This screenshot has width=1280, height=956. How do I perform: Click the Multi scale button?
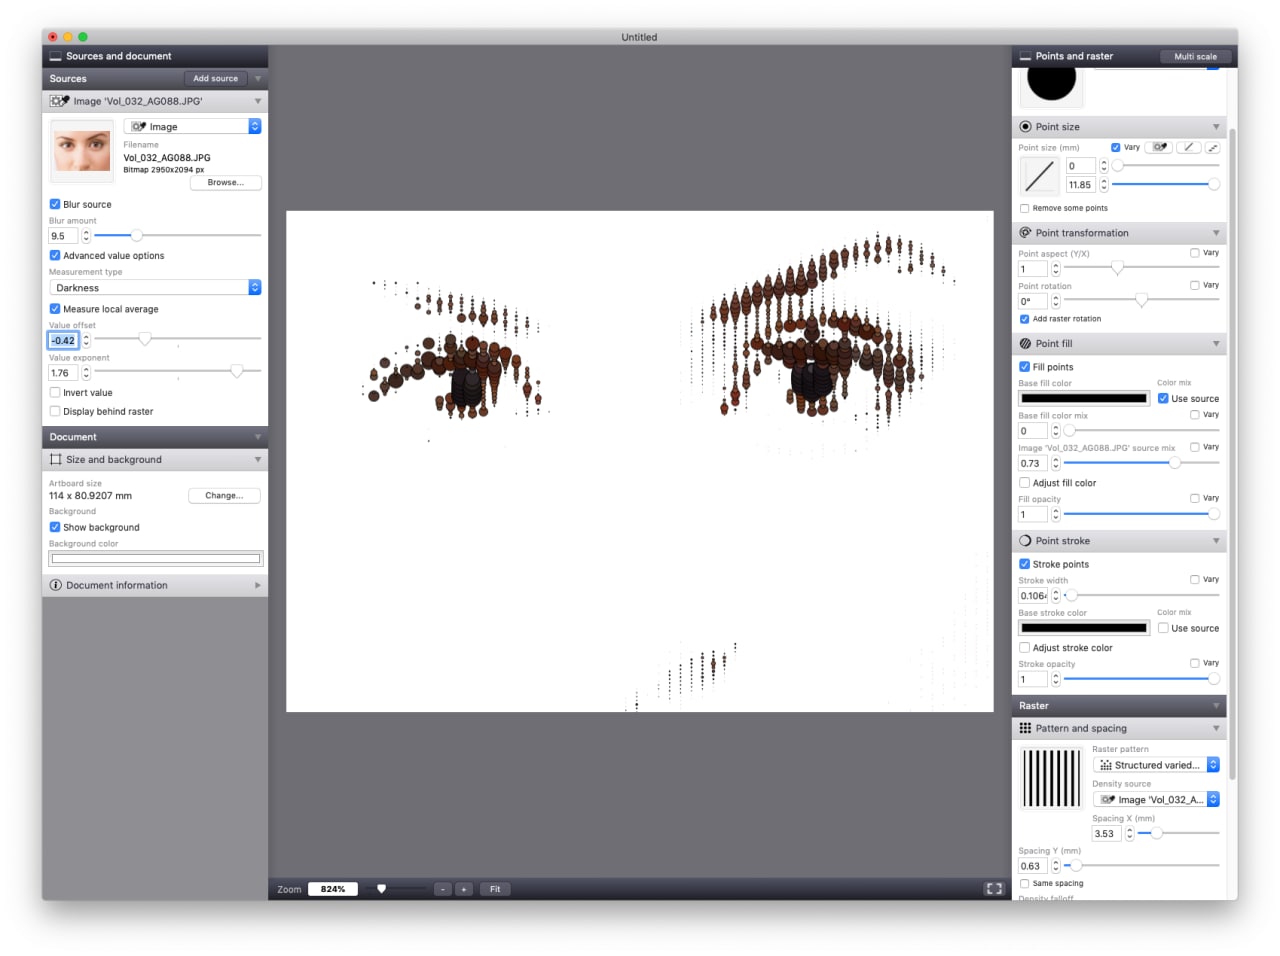point(1195,56)
